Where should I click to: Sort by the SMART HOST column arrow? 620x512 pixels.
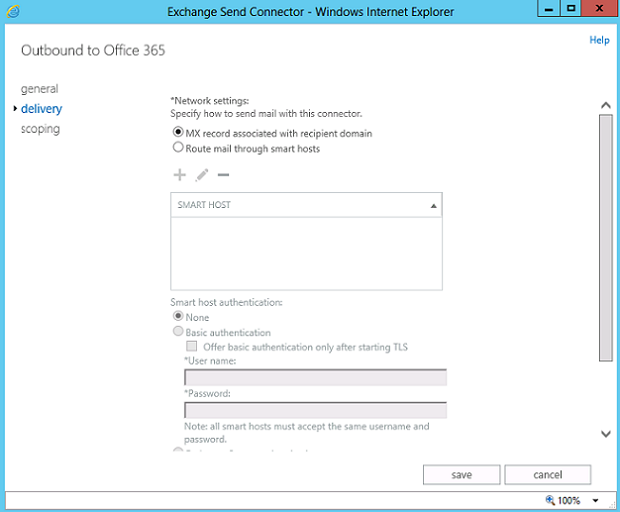click(x=433, y=206)
